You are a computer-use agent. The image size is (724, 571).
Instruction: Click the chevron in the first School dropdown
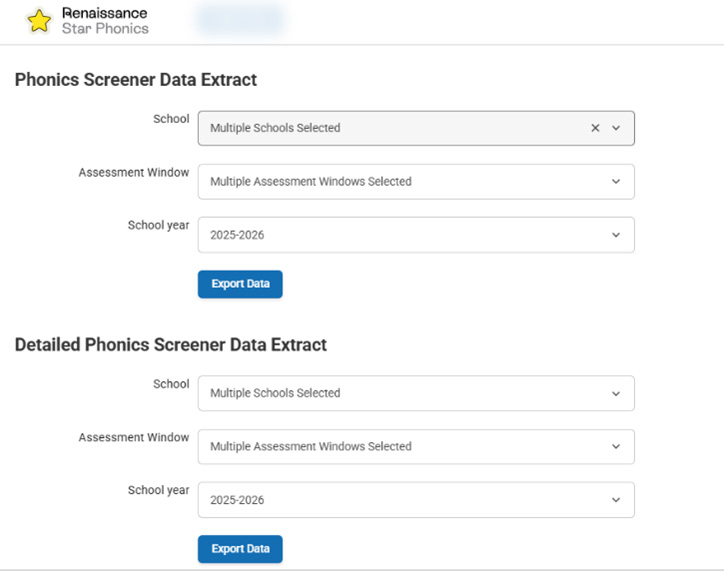tap(616, 128)
